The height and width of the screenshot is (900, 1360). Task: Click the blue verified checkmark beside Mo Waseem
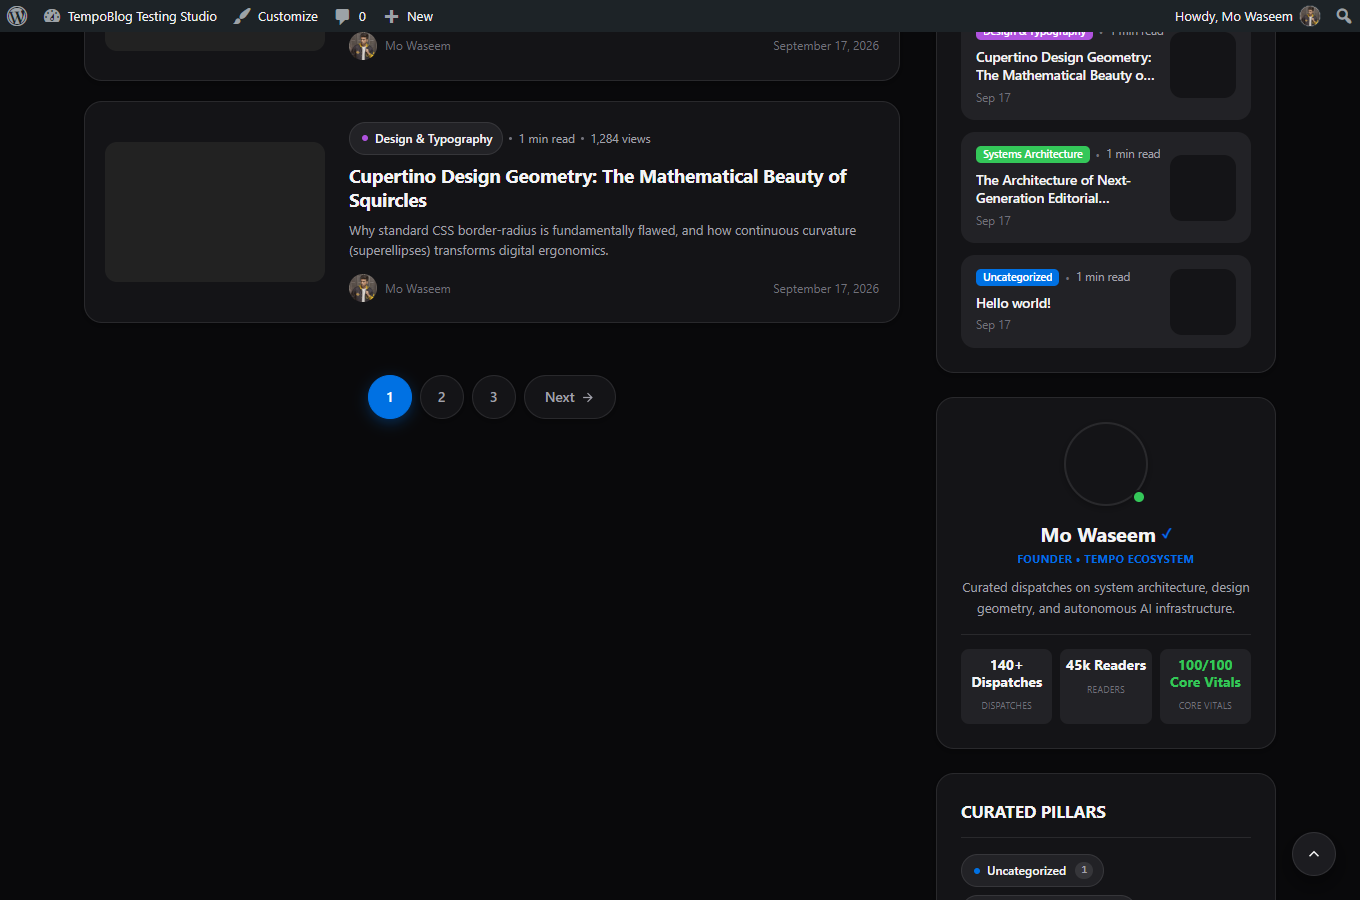coord(1167,534)
